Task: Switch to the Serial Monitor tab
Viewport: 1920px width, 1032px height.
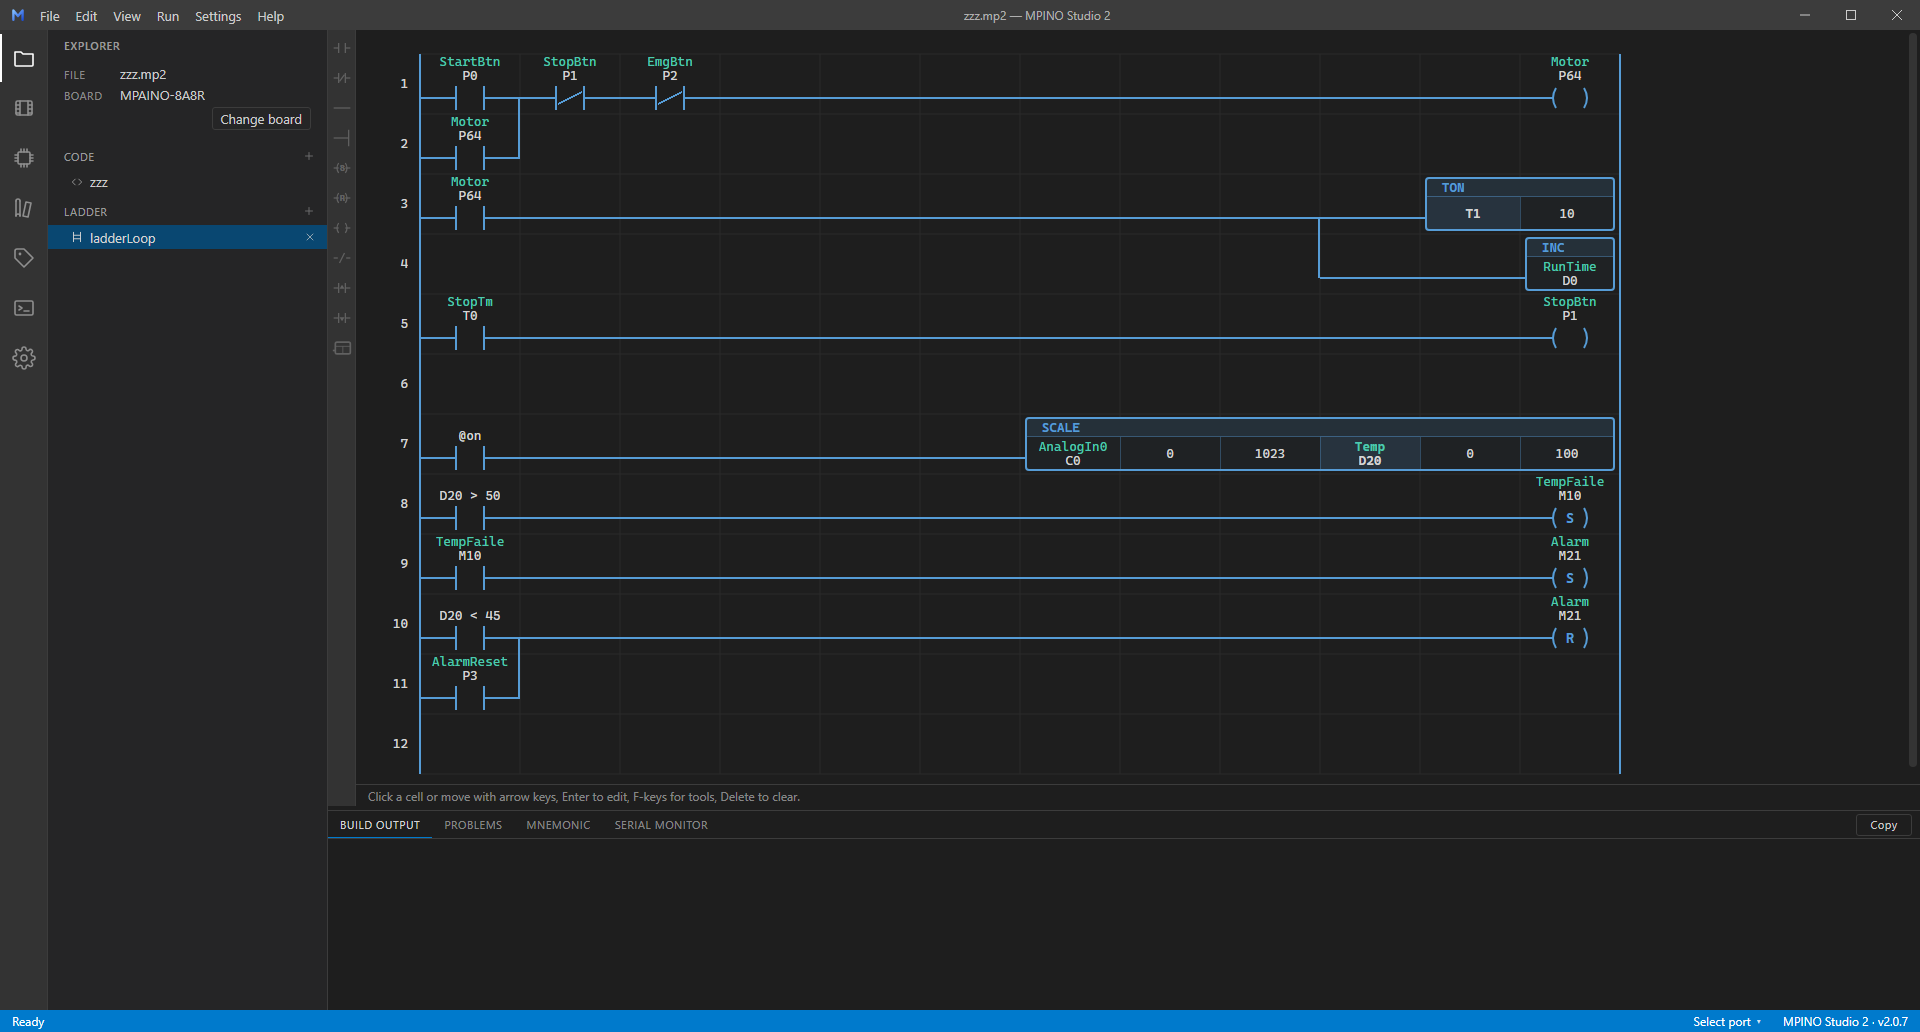Action: coord(661,825)
